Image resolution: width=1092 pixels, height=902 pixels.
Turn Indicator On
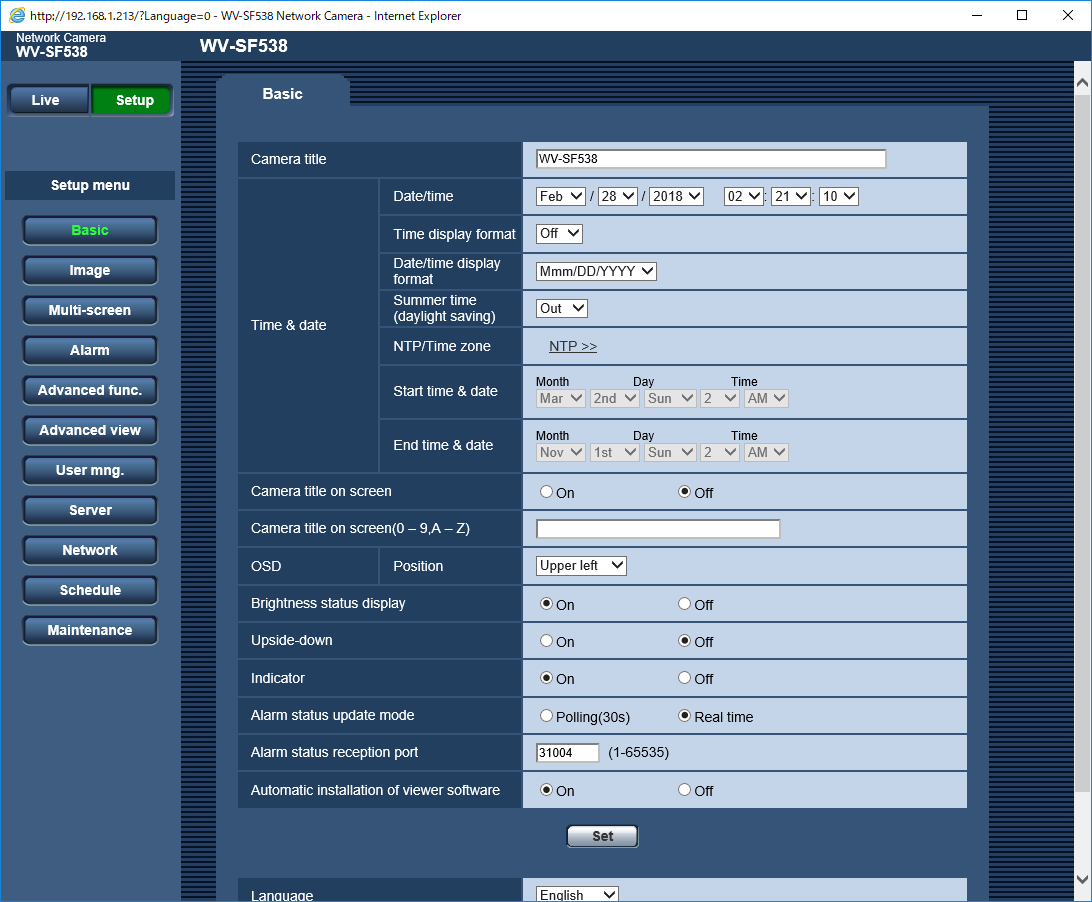point(546,678)
